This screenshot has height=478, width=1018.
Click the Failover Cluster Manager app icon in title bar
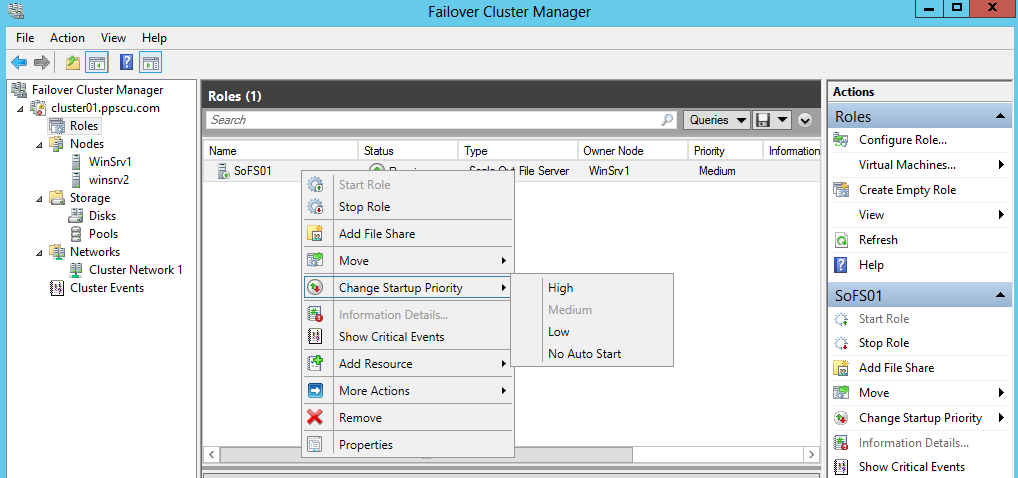pos(16,10)
